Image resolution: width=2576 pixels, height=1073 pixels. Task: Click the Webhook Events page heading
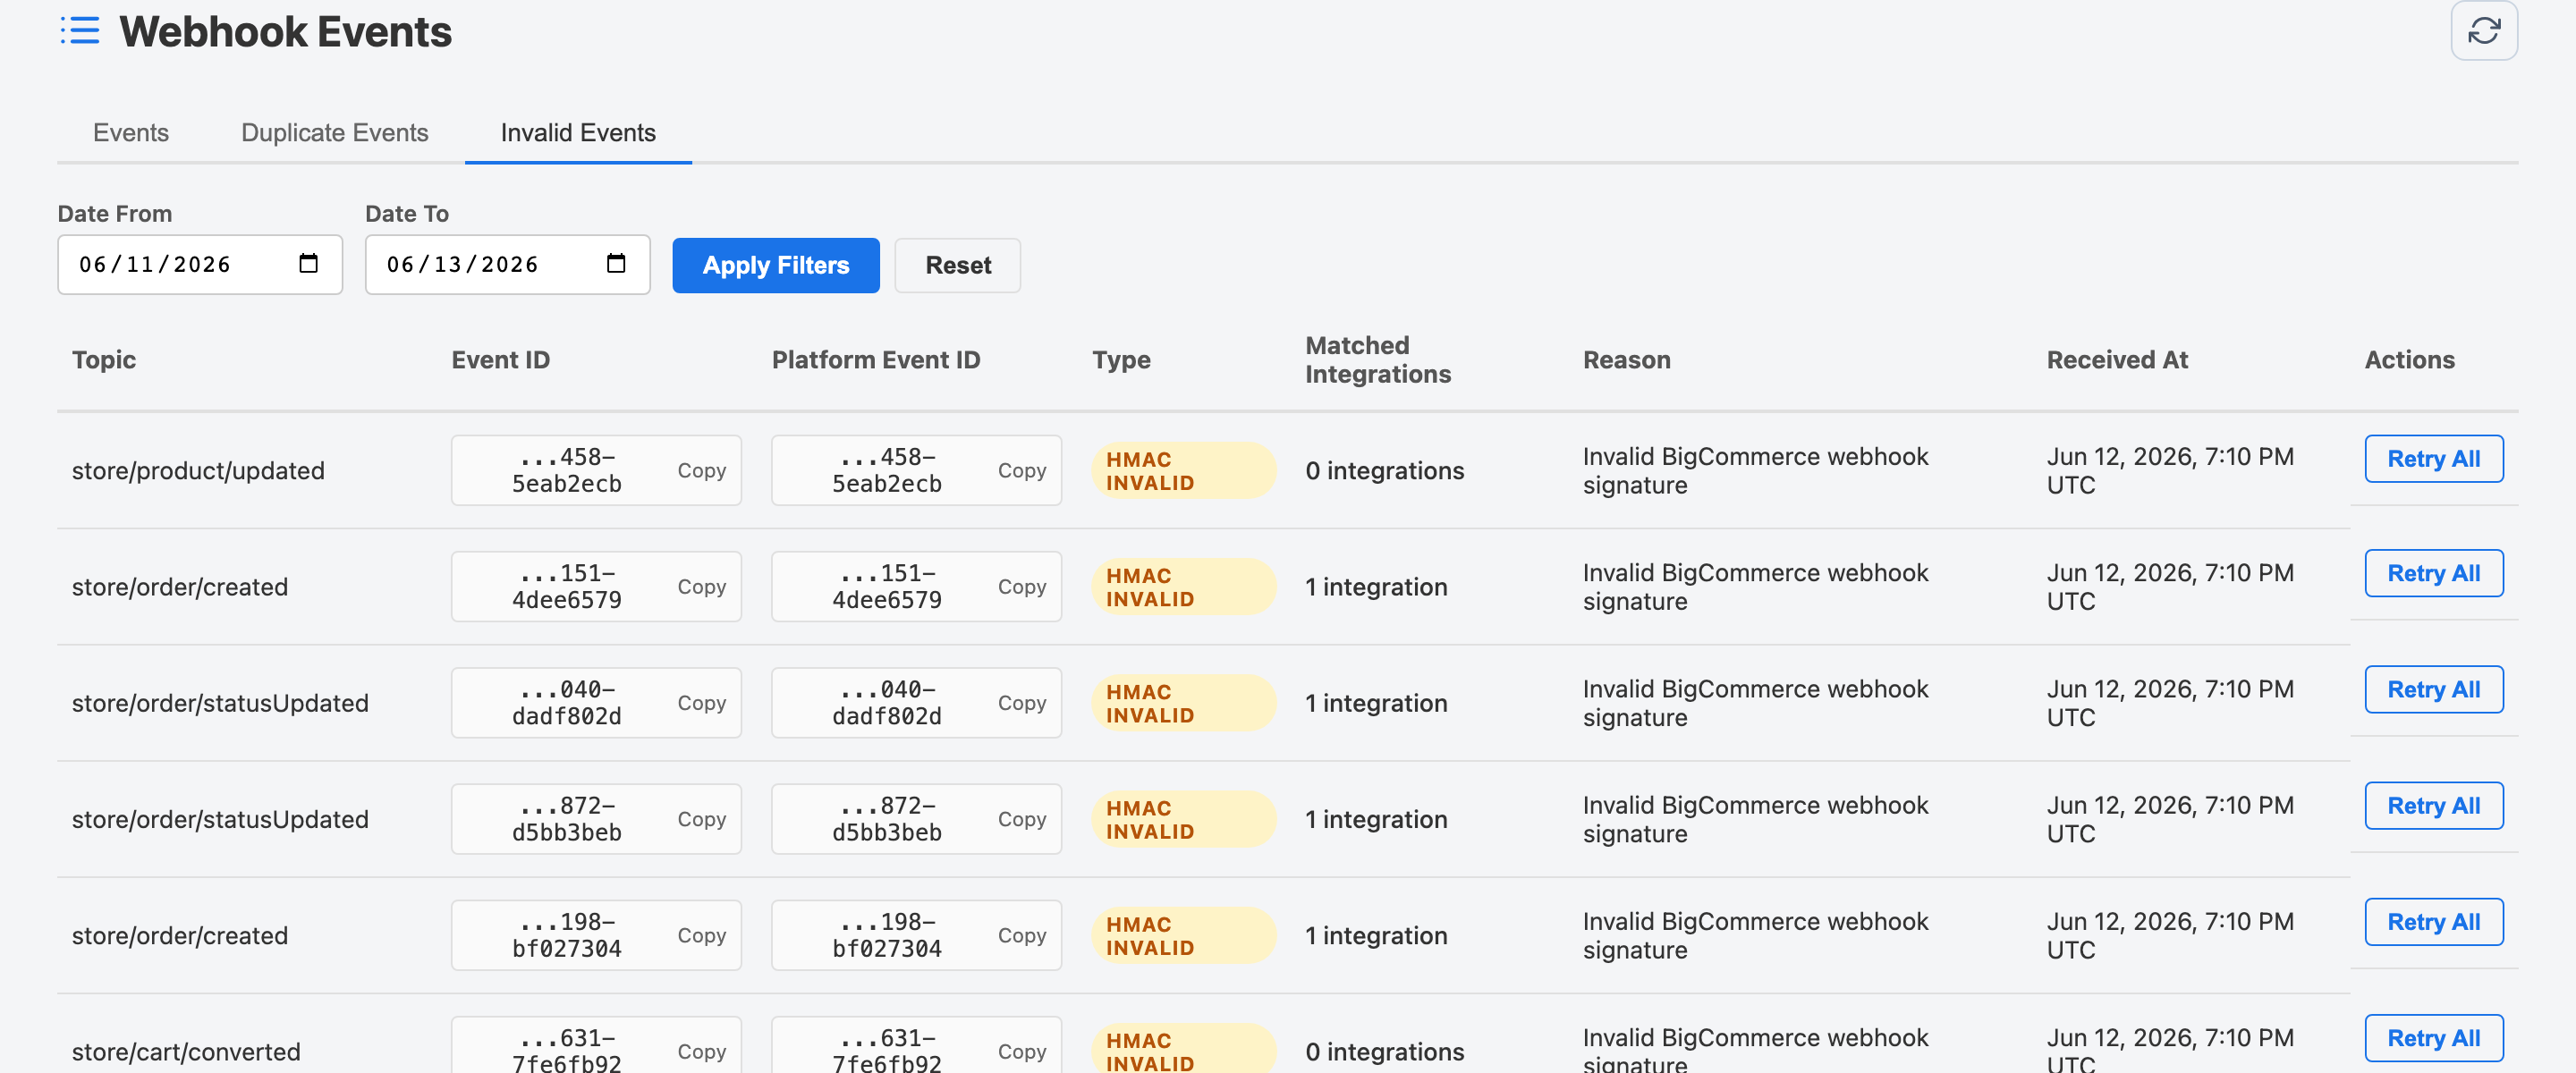[285, 31]
